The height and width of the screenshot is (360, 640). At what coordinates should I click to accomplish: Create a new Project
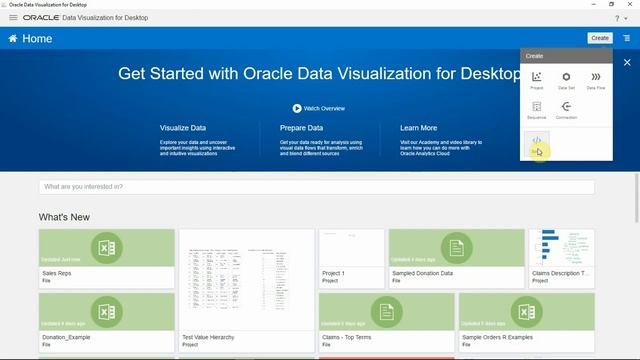pos(536,81)
